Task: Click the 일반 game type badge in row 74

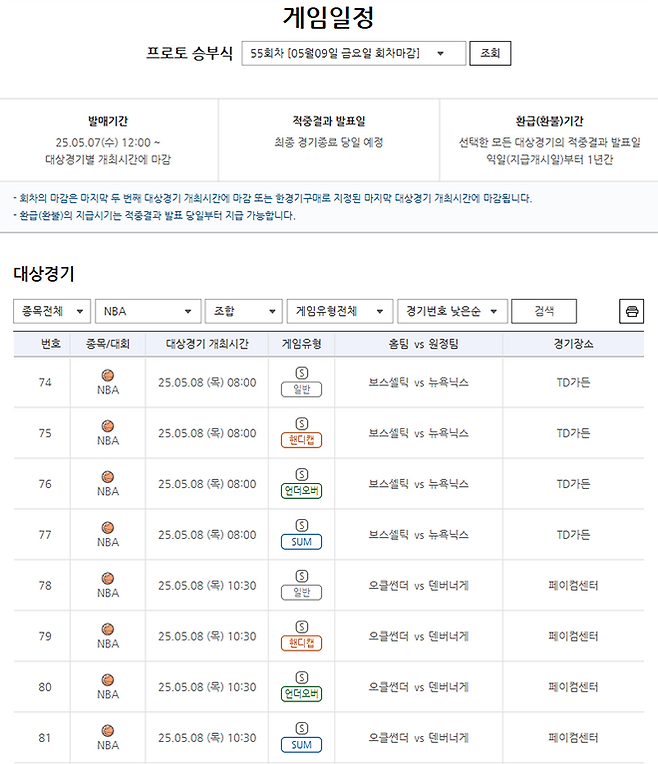Action: [301, 389]
